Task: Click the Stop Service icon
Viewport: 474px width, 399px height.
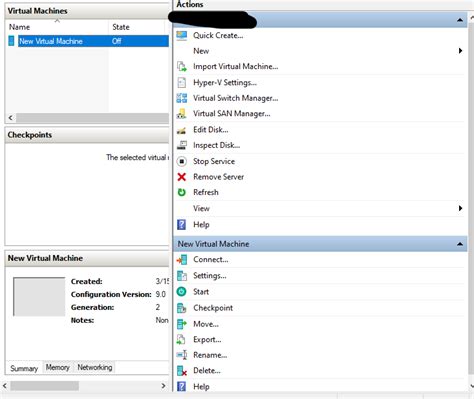Action: (182, 161)
